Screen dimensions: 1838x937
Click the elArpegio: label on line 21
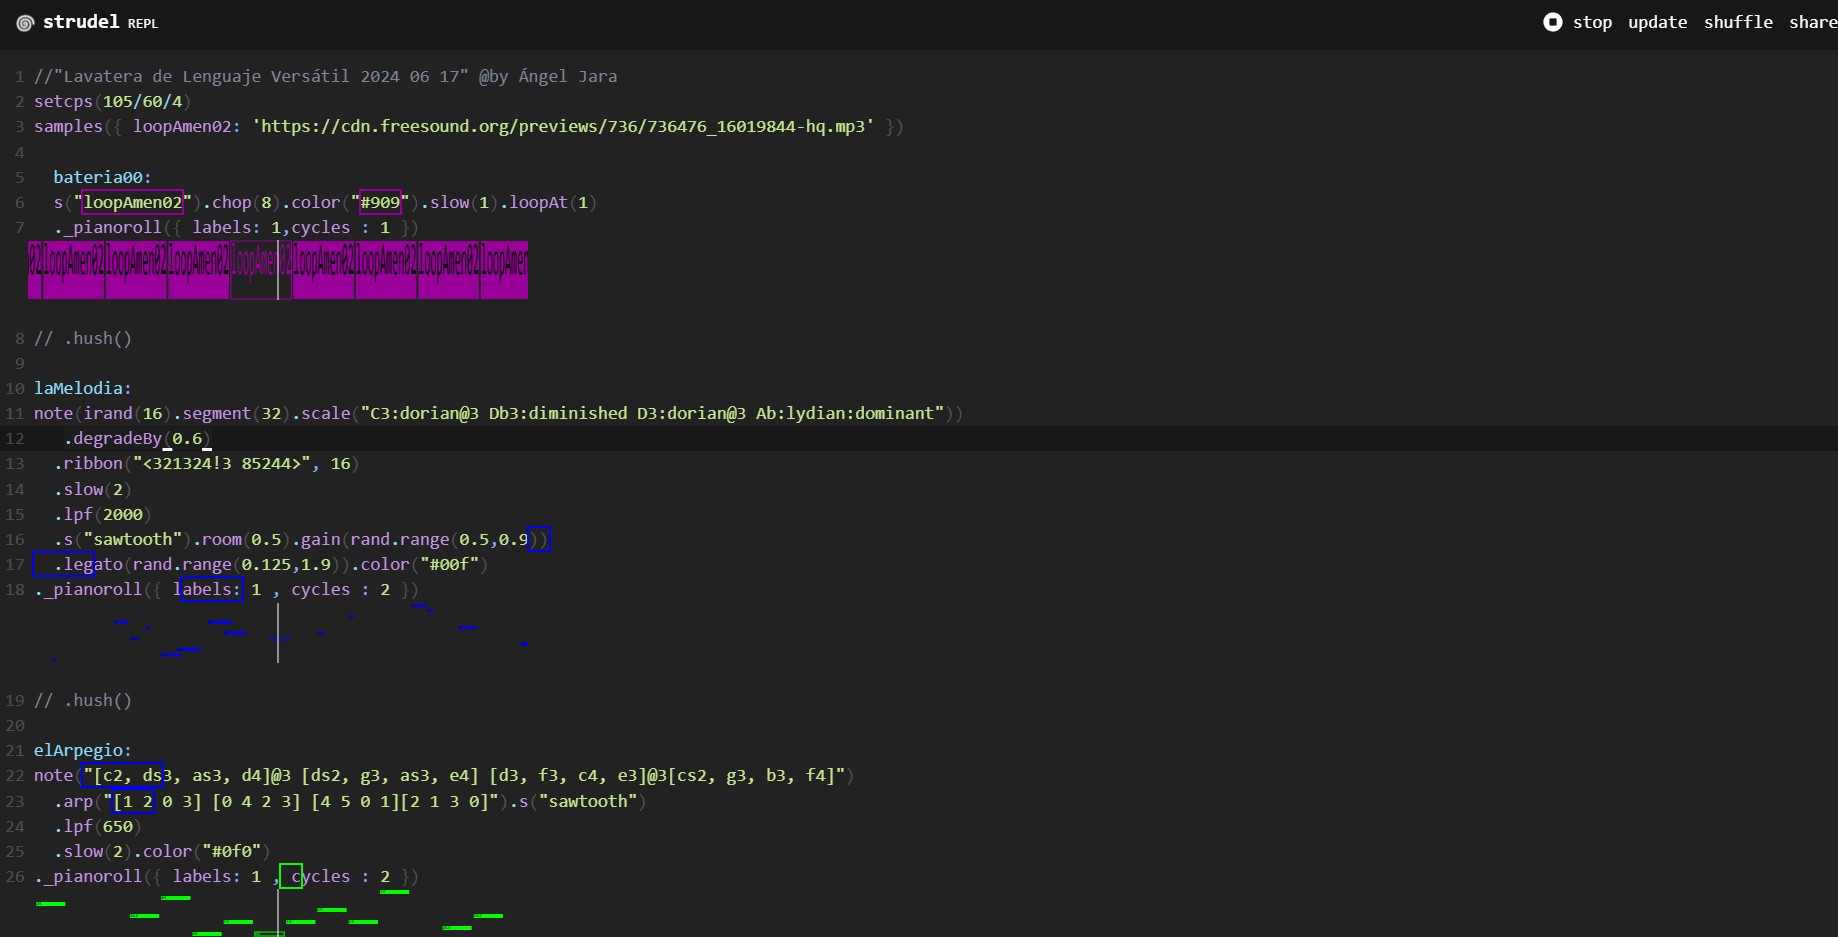point(83,750)
